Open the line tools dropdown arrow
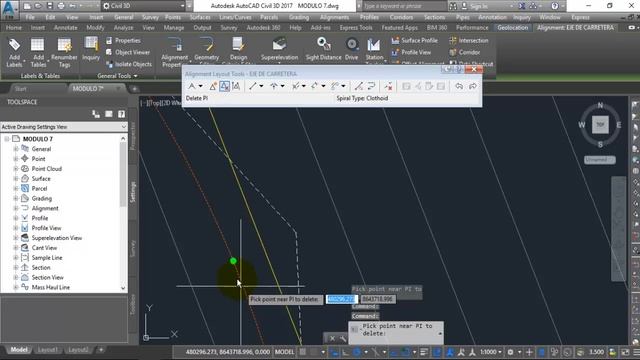 click(x=261, y=86)
